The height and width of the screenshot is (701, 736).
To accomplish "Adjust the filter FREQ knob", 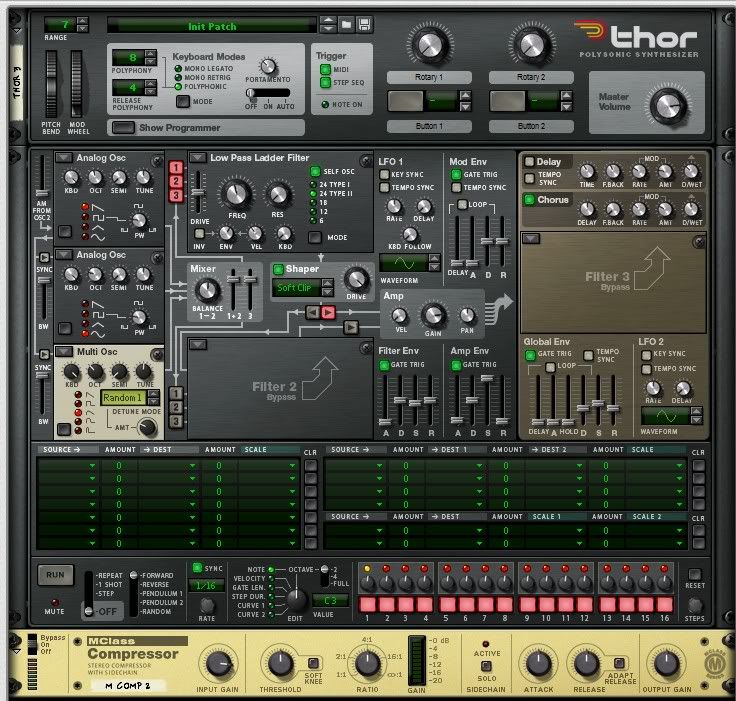I will [x=236, y=193].
